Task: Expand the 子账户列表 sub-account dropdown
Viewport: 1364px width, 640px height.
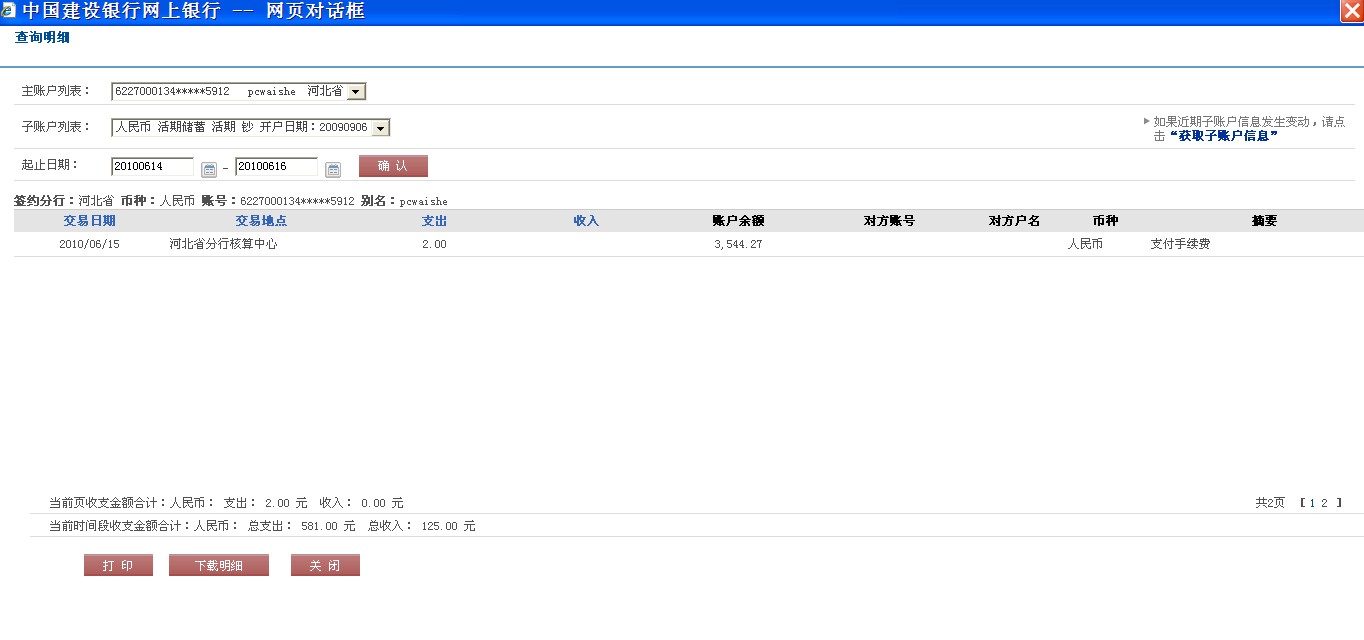Action: (x=380, y=128)
